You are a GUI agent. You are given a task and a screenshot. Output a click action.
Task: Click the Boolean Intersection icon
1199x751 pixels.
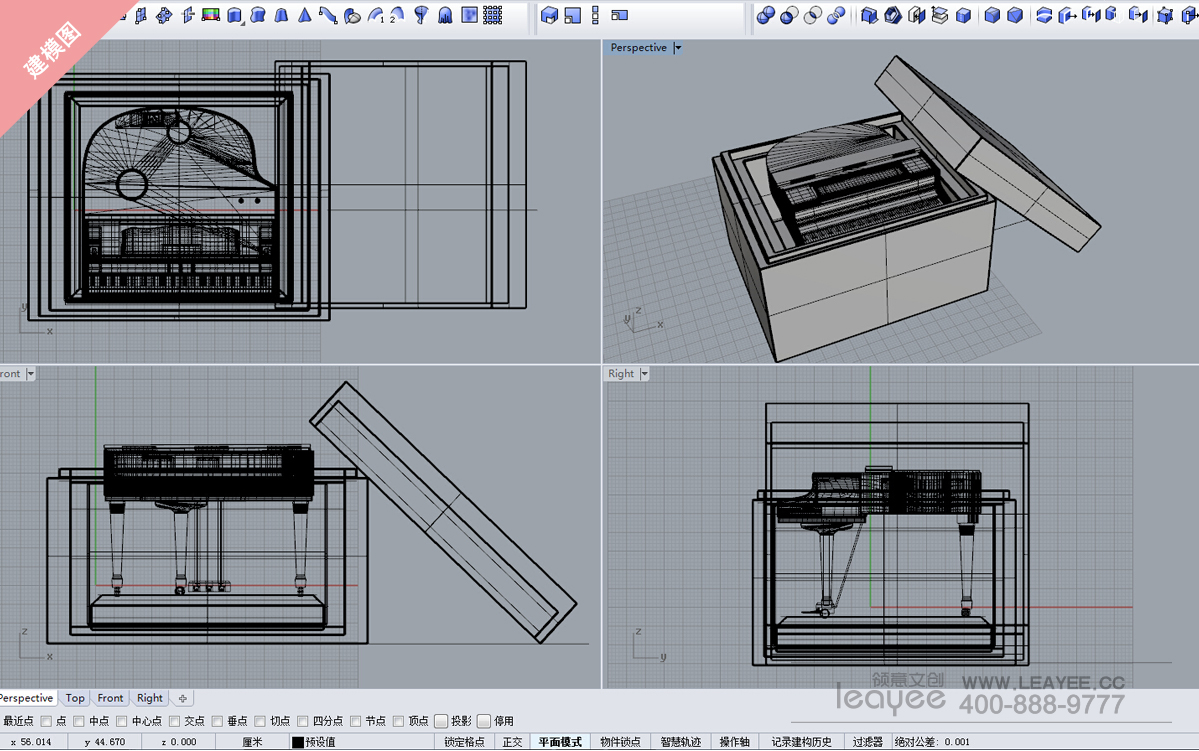813,15
